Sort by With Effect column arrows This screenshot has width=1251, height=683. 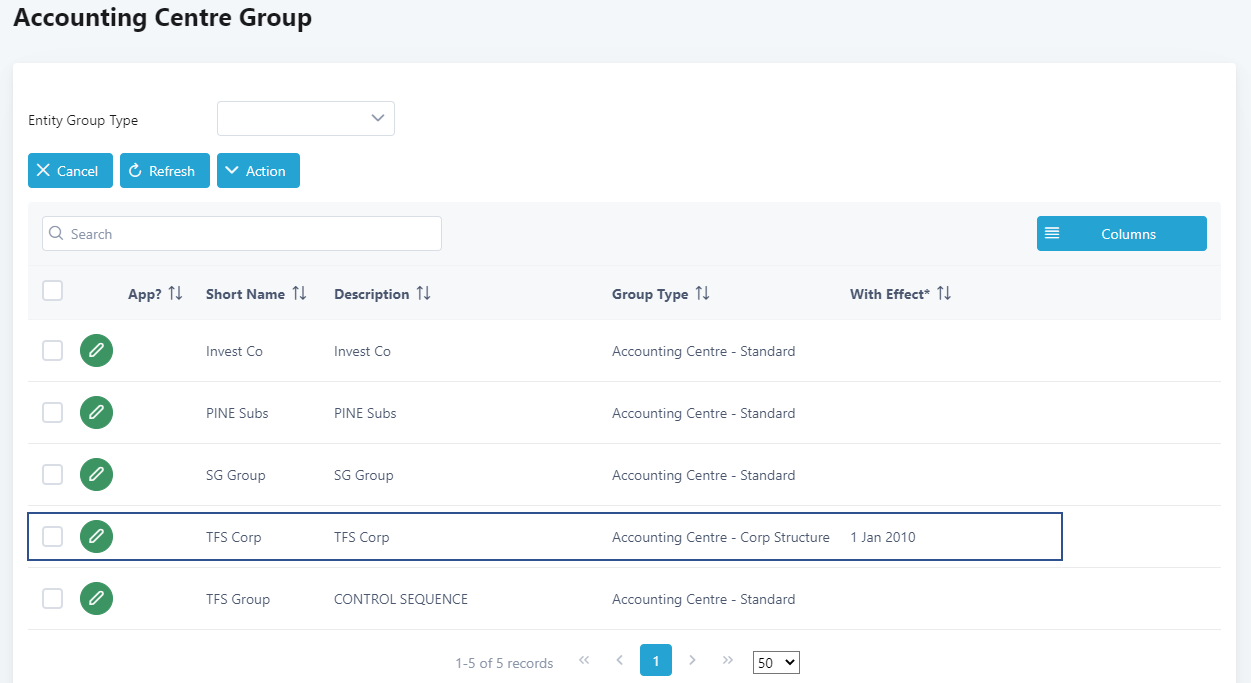[944, 294]
